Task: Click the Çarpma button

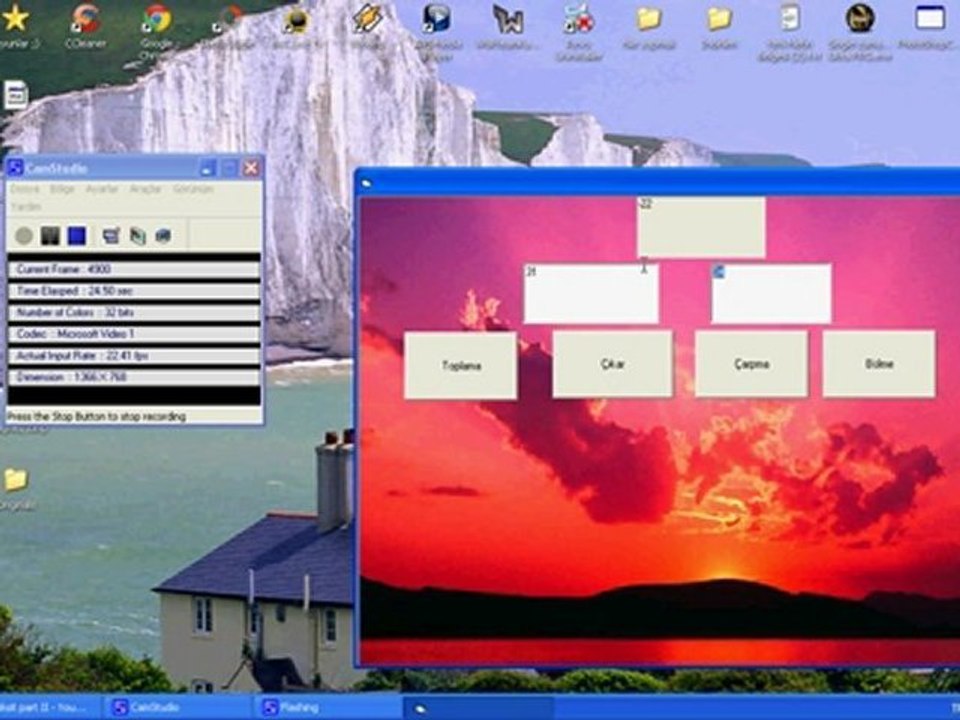Action: (751, 364)
